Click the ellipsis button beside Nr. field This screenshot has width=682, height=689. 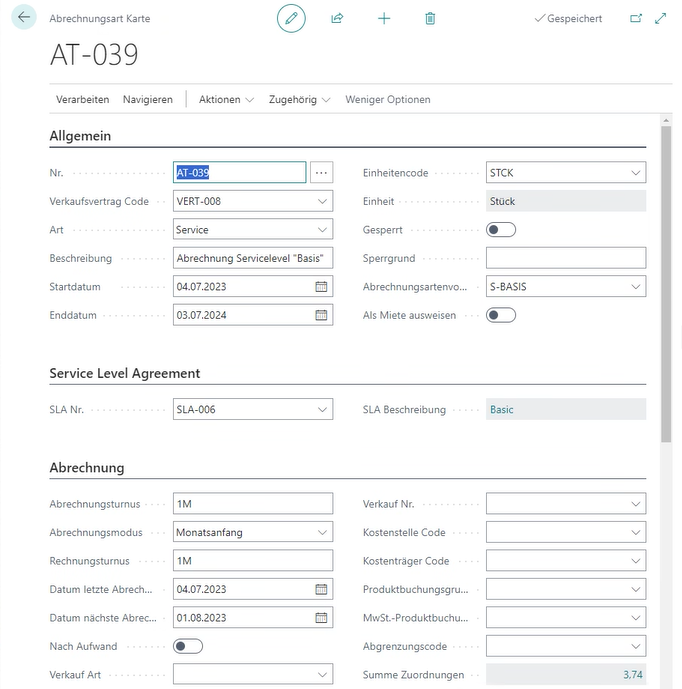coord(321,173)
